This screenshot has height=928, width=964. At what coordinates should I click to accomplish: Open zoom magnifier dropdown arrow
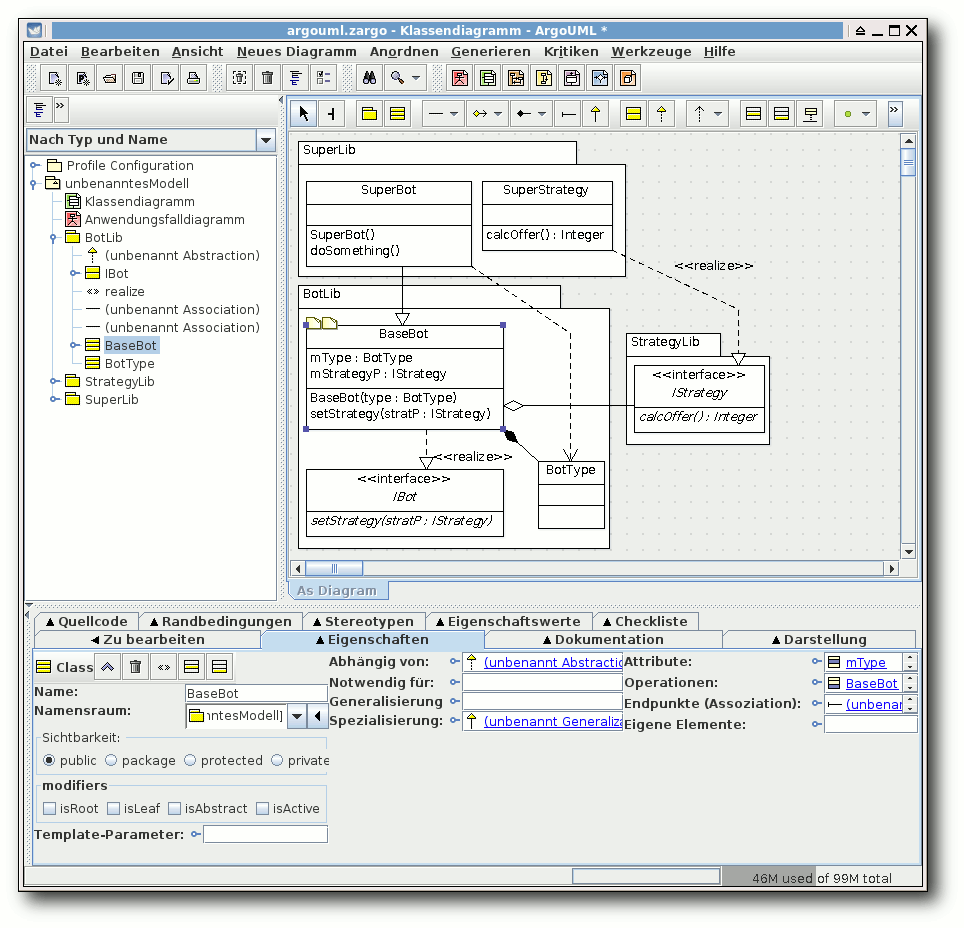pos(416,78)
